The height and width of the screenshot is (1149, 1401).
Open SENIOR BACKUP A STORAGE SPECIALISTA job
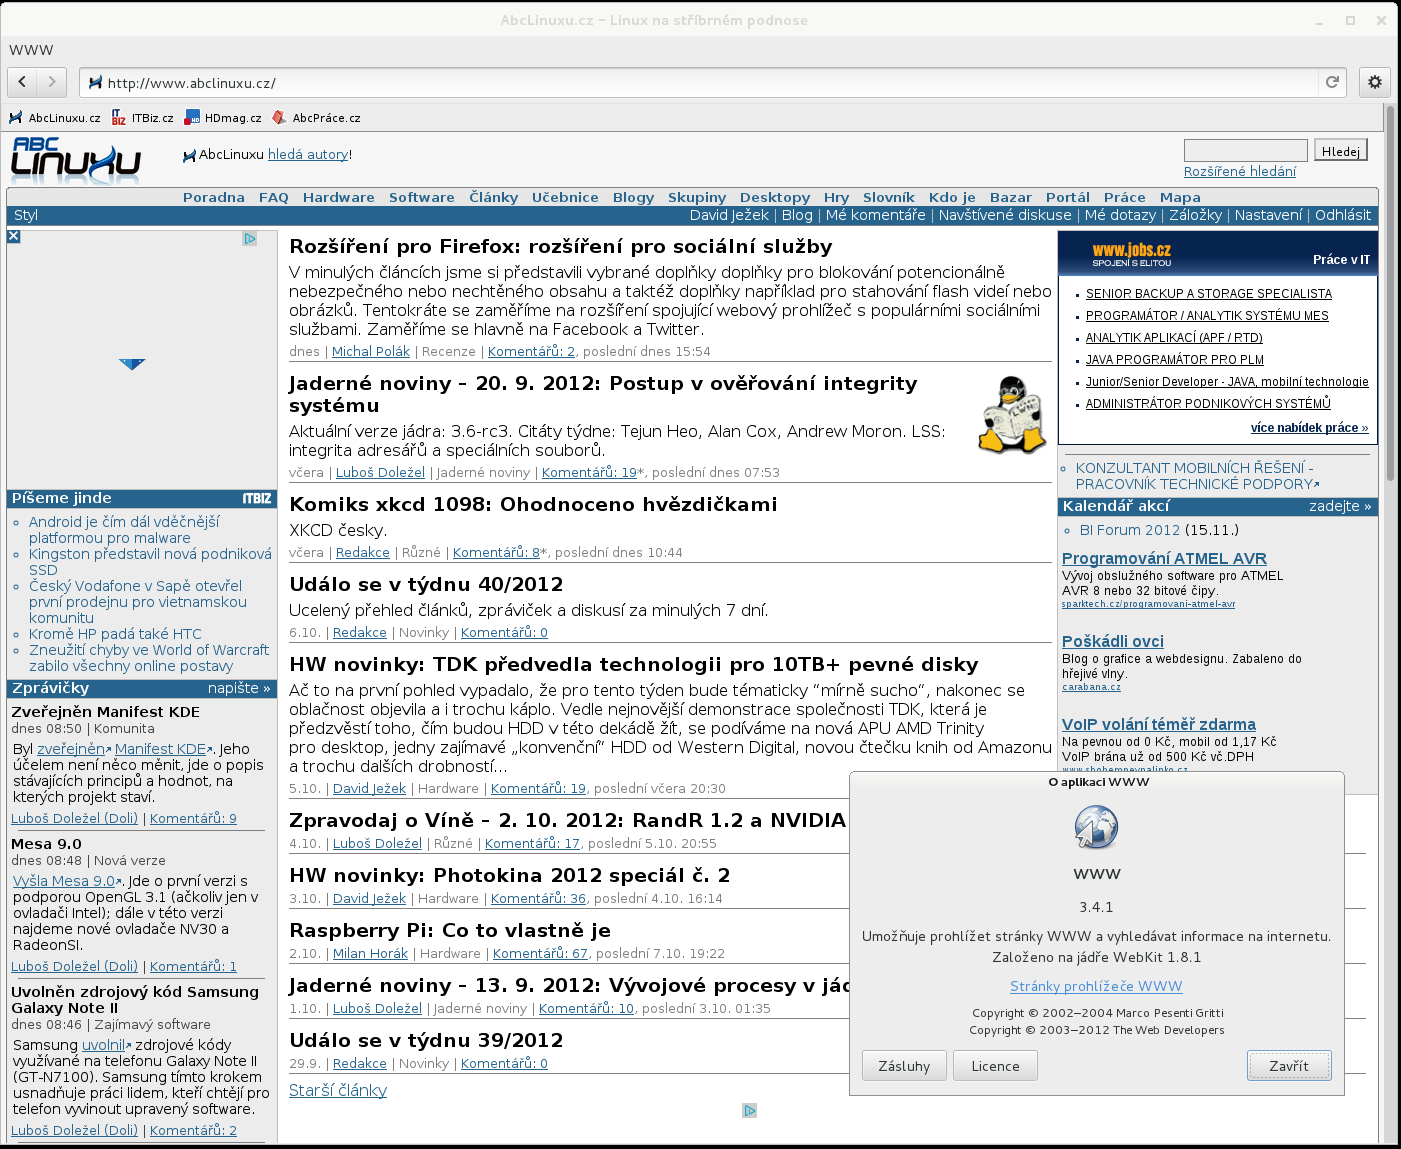tap(1209, 294)
